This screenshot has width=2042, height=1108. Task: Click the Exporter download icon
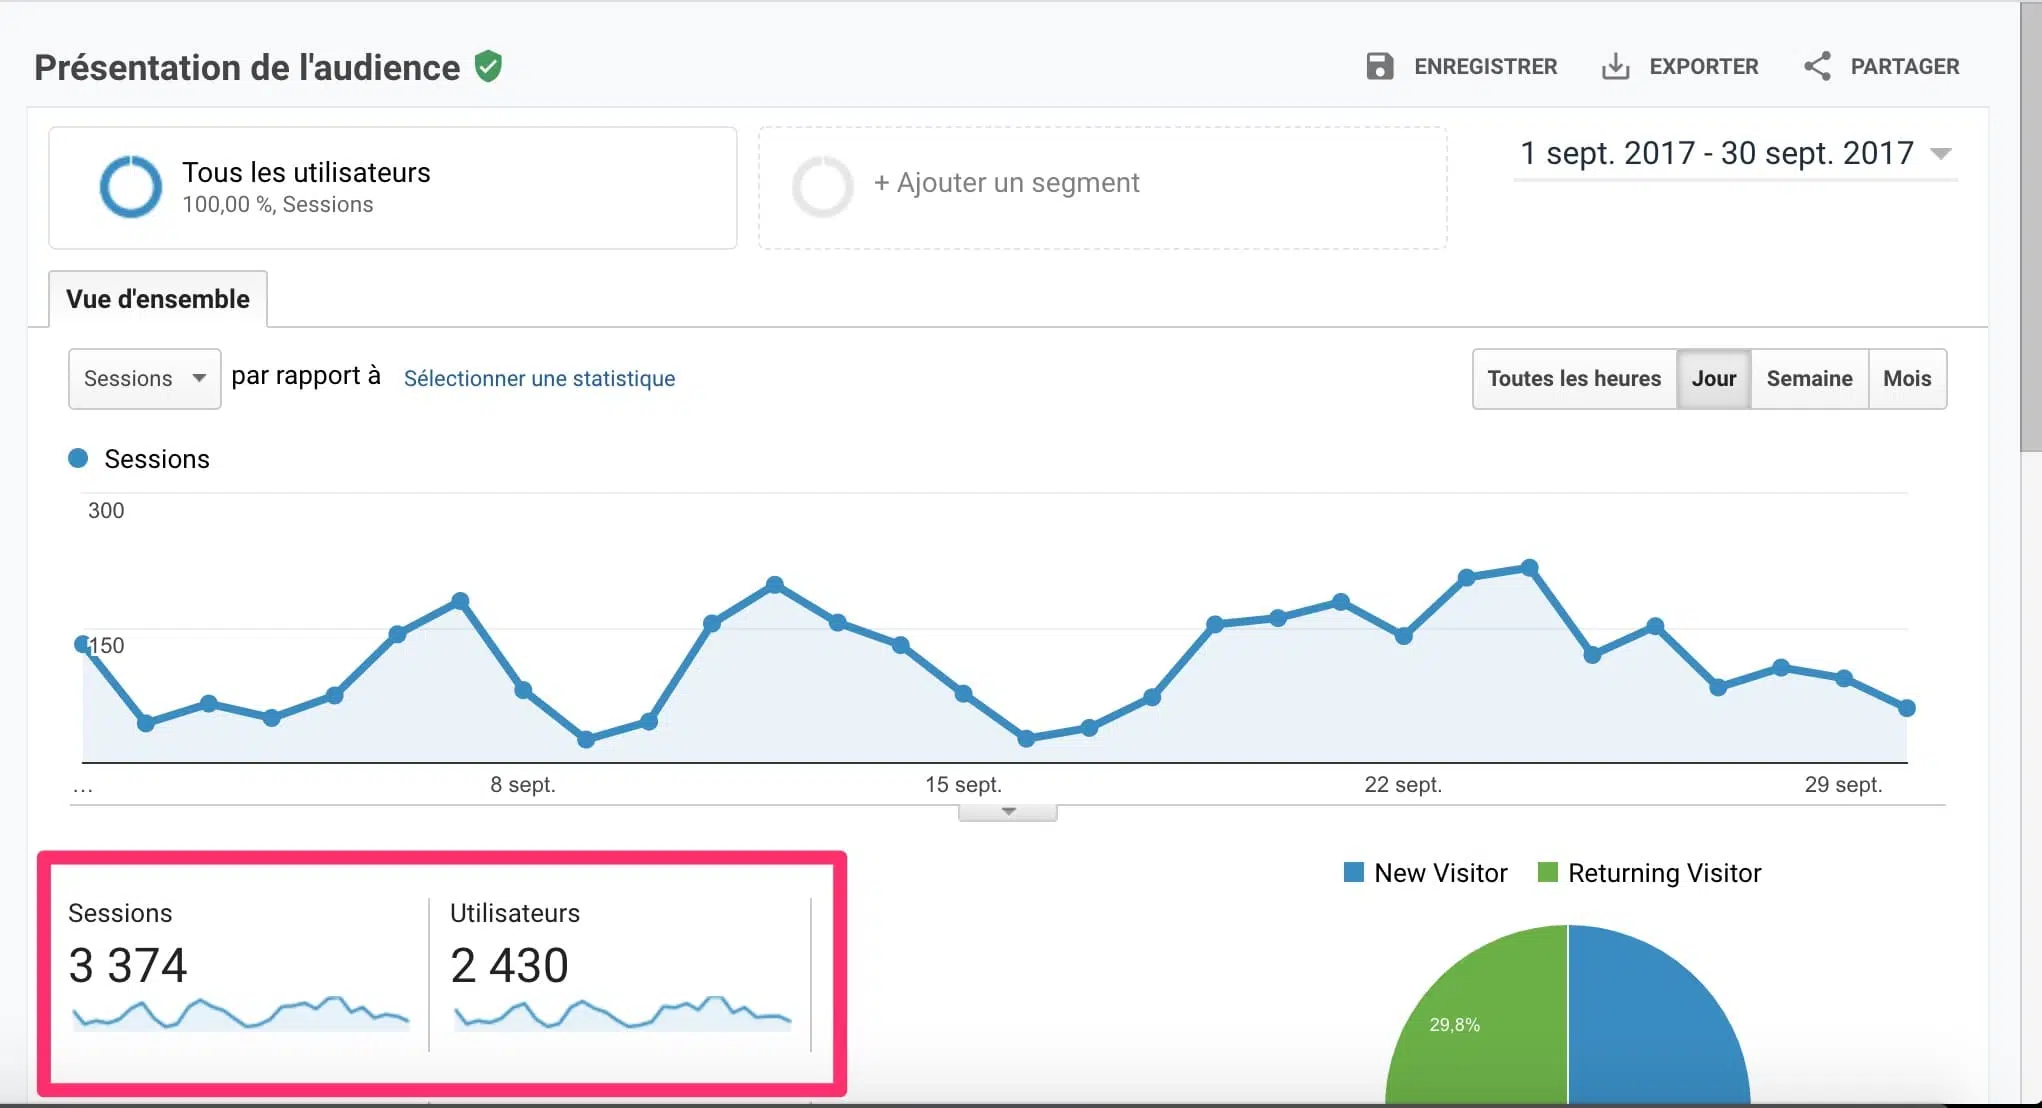1615,66
